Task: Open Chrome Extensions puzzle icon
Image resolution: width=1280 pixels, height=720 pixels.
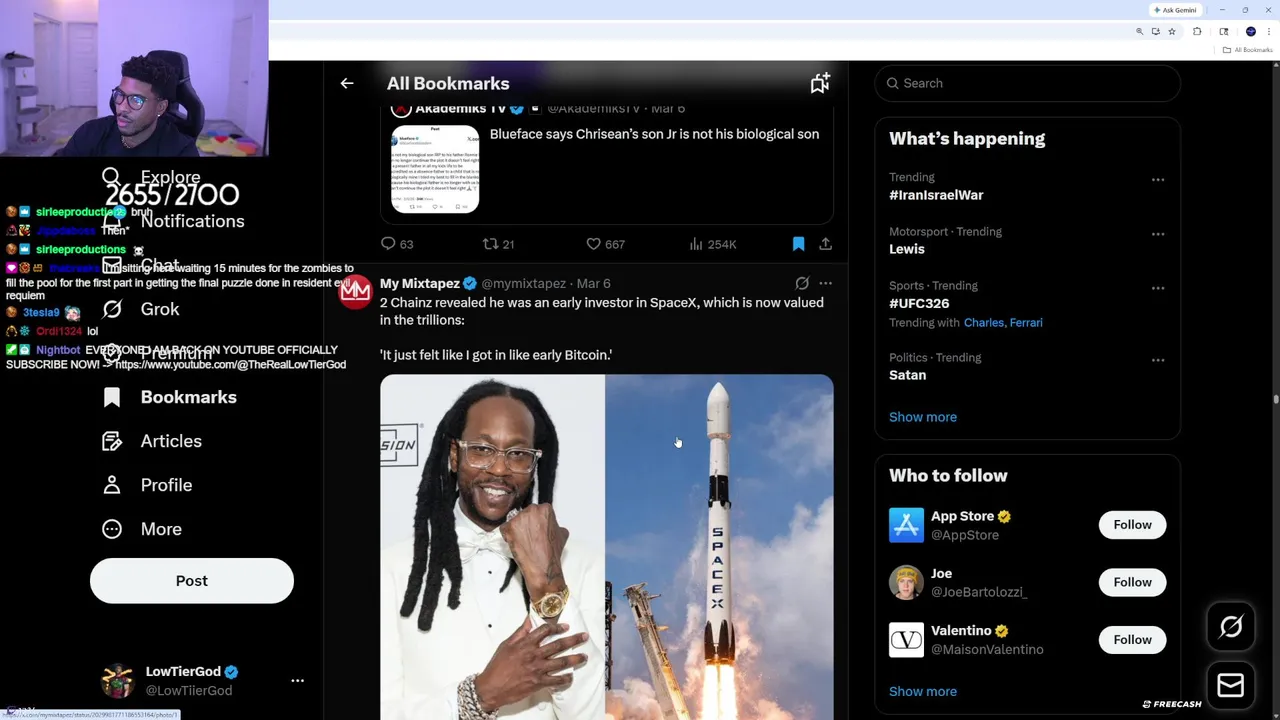Action: point(1197,32)
